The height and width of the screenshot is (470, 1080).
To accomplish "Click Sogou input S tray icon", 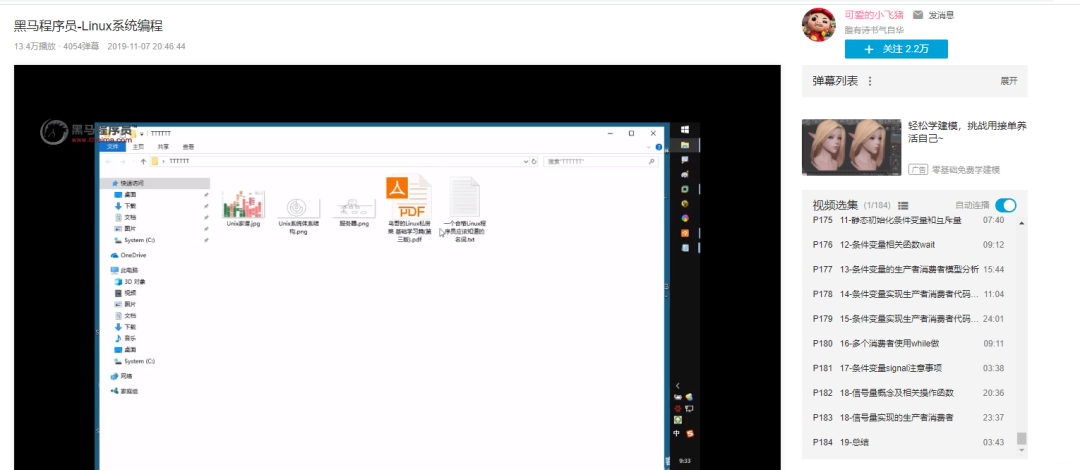I will coord(689,433).
